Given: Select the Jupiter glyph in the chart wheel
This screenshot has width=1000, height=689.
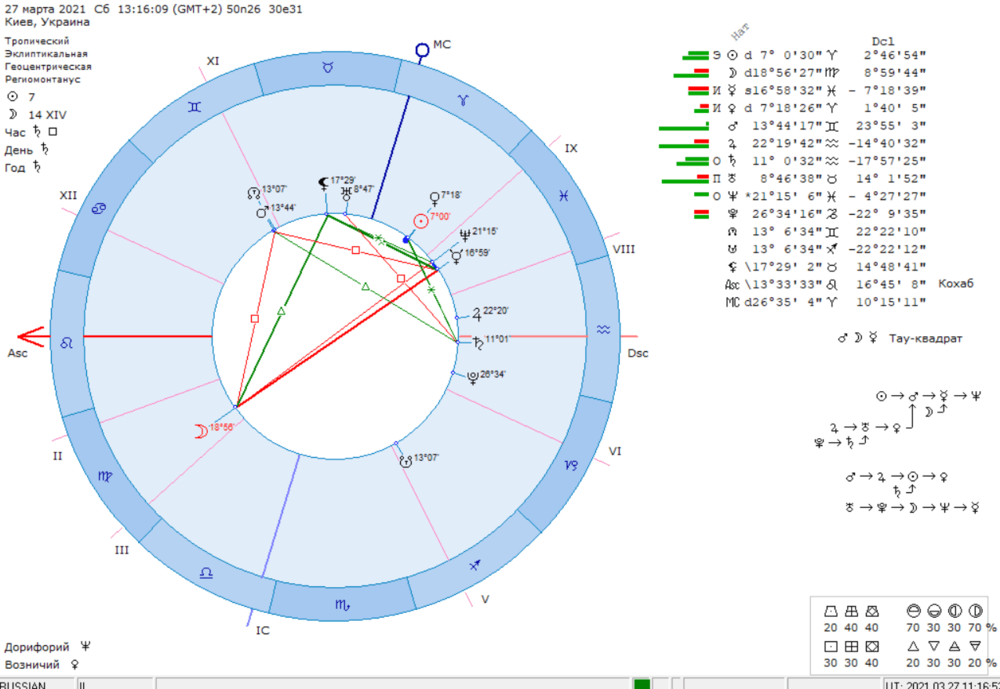Looking at the screenshot, I should [477, 313].
